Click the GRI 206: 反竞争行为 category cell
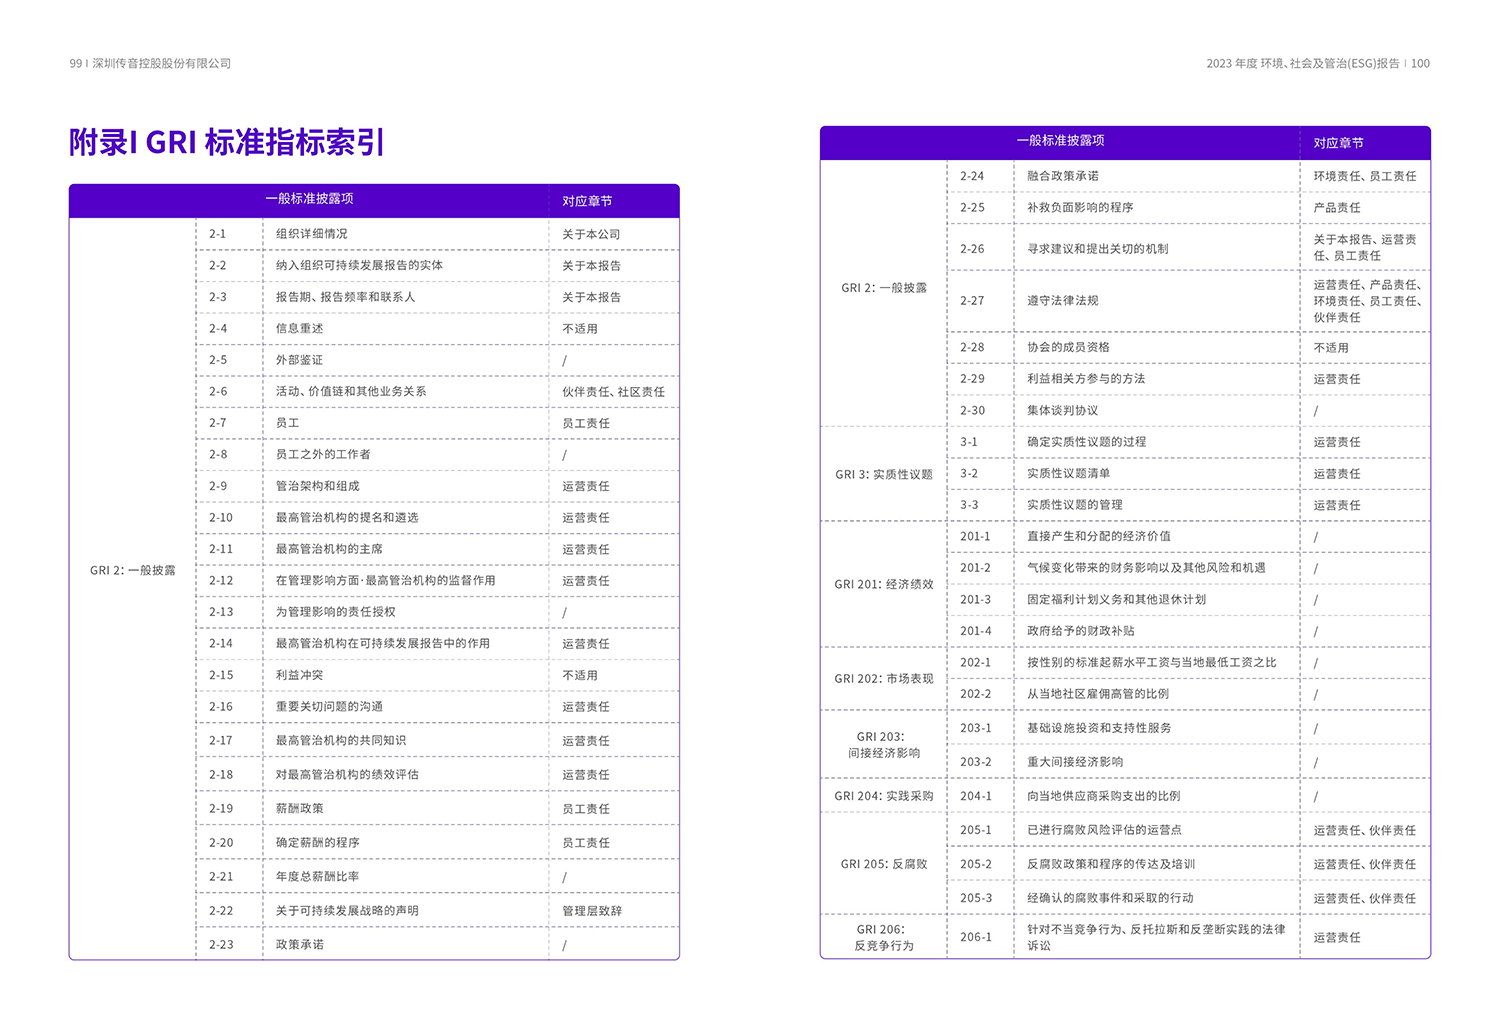This screenshot has width=1500, height=1016. pos(884,937)
